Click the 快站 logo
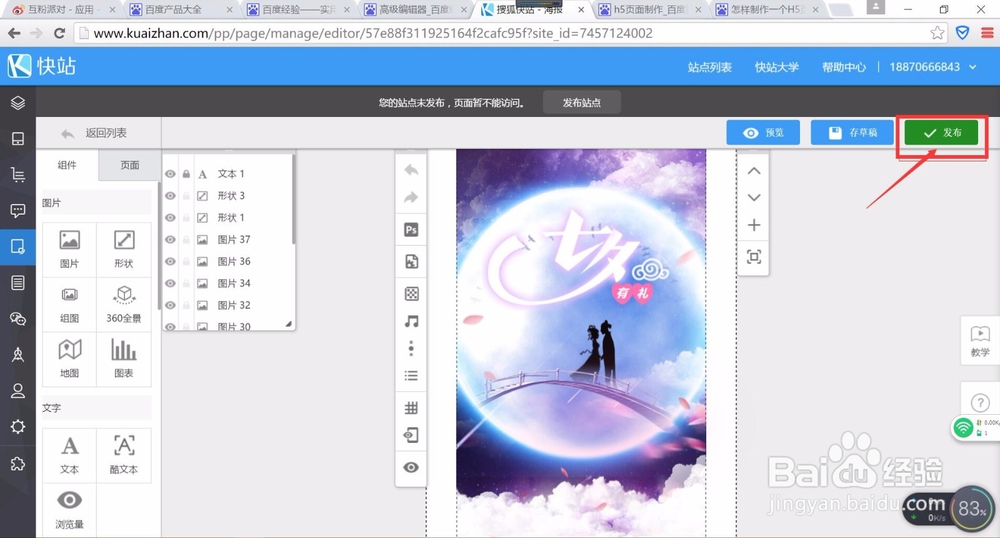This screenshot has height=538, width=1000. 42,66
